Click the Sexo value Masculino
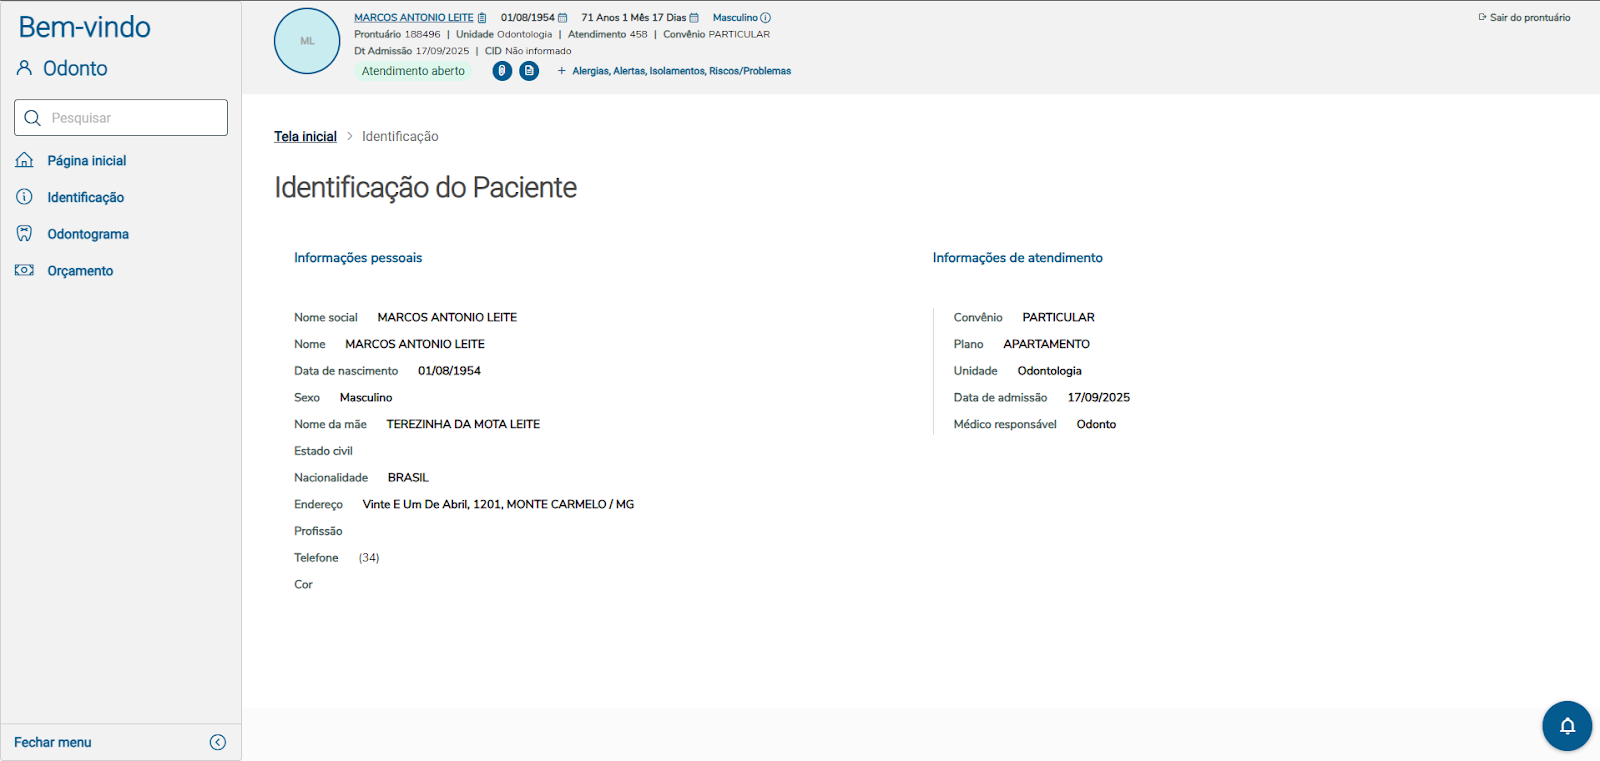Image resolution: width=1600 pixels, height=761 pixels. pos(366,398)
